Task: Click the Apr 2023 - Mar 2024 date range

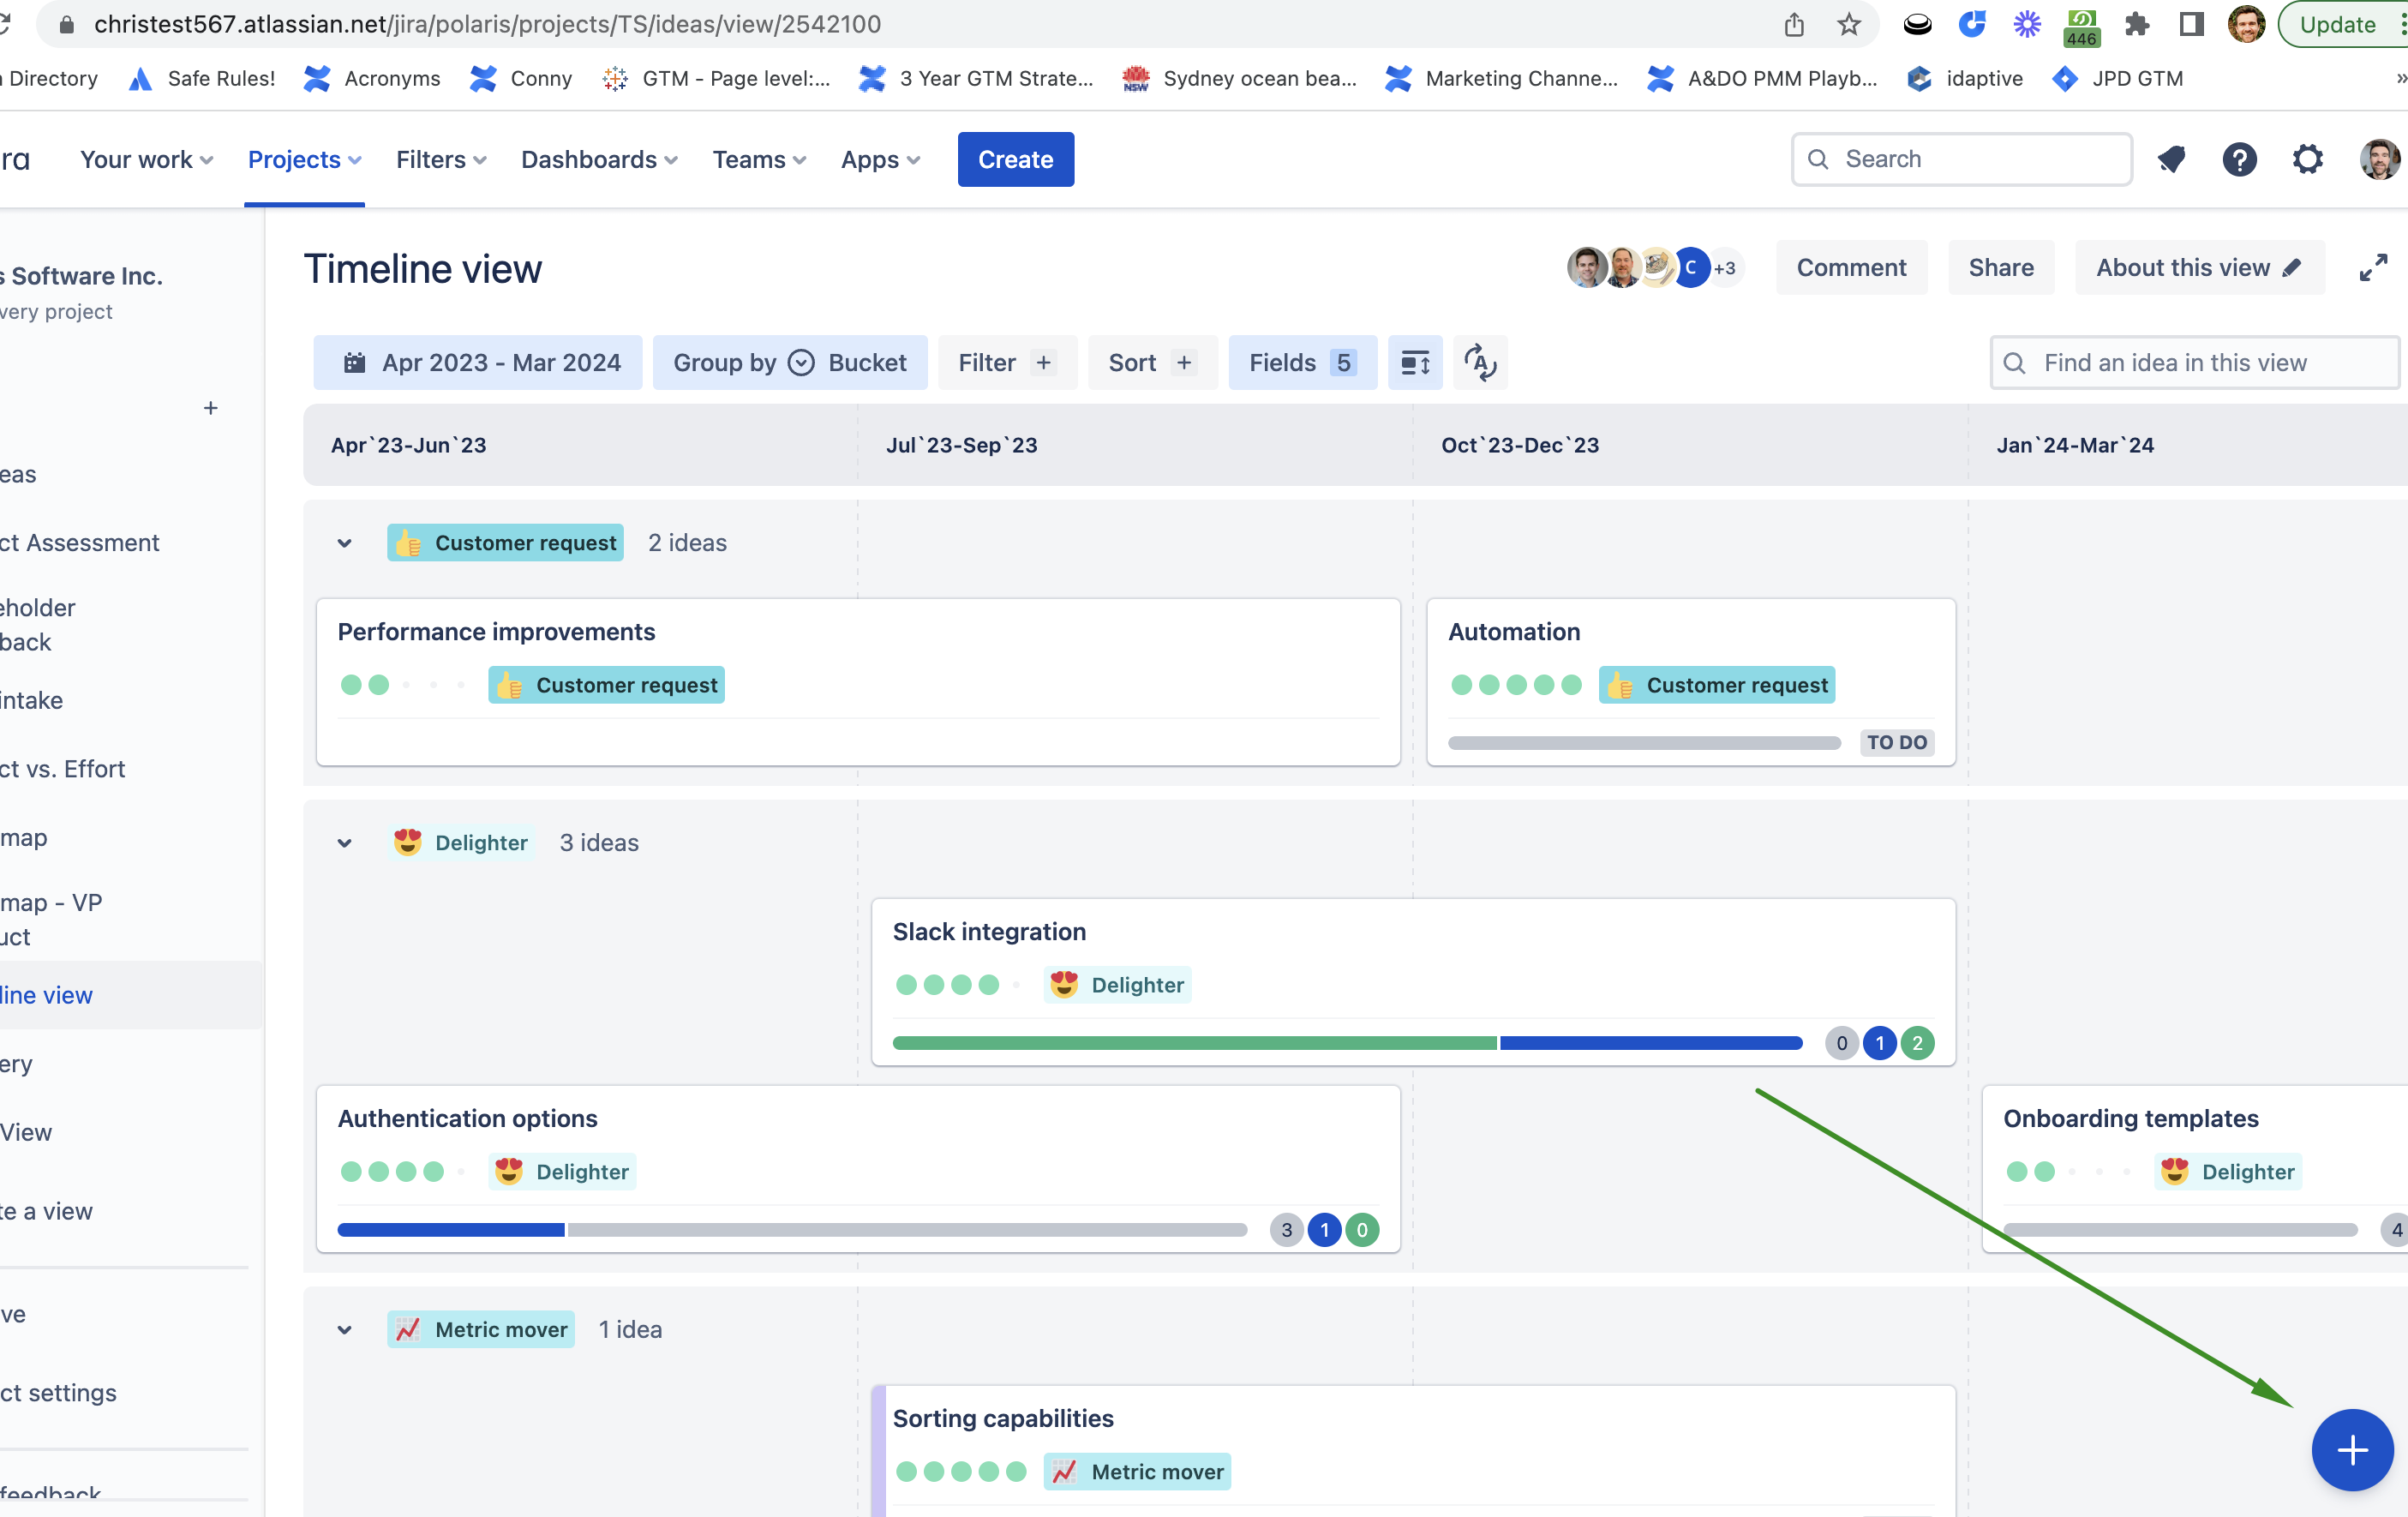Action: (x=478, y=362)
